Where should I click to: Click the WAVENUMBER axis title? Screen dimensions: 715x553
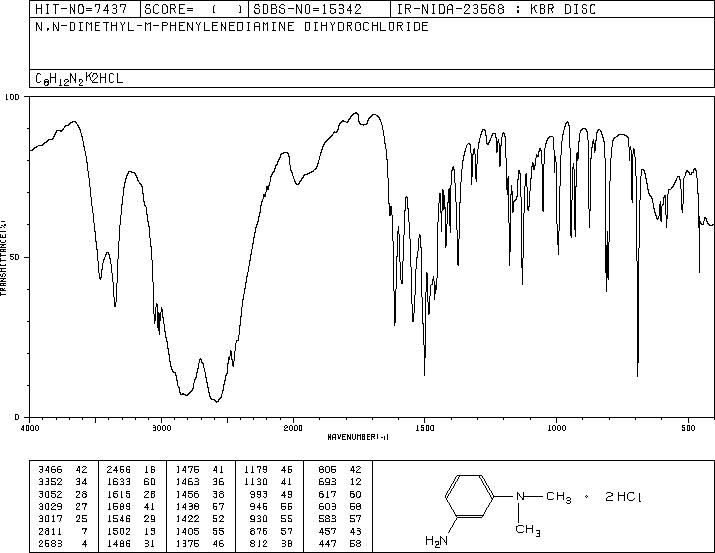pos(358,437)
